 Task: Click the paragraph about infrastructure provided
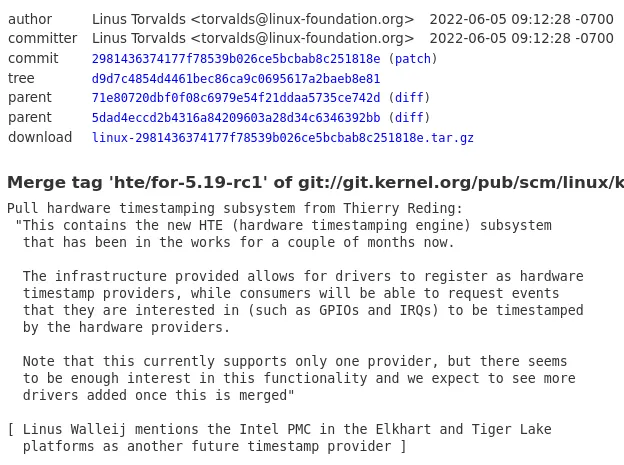point(303,302)
